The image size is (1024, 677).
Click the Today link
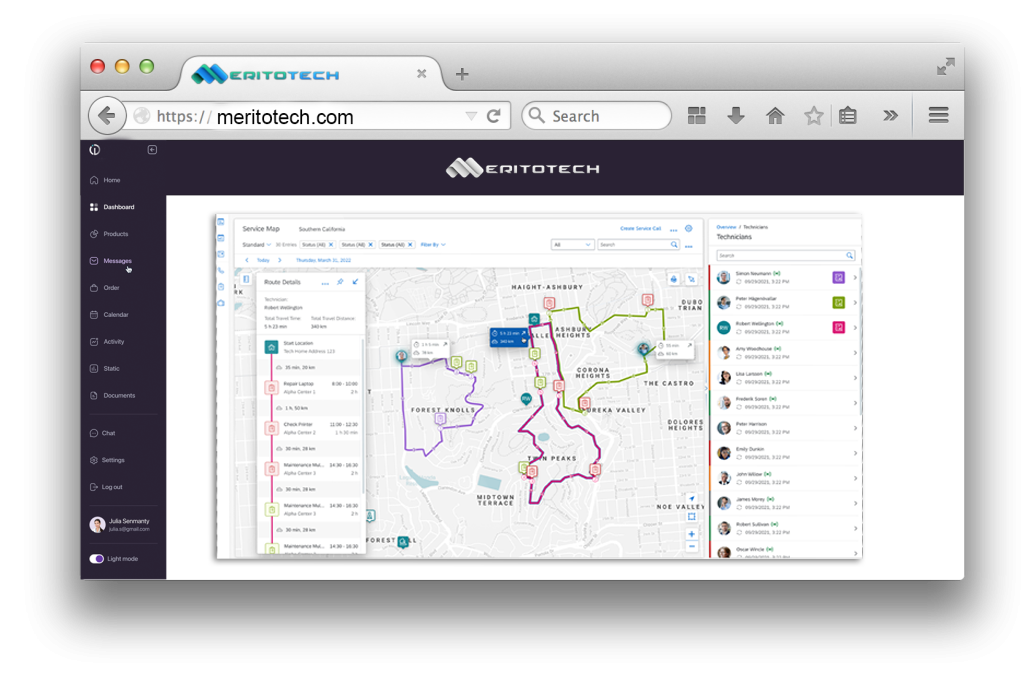[263, 260]
